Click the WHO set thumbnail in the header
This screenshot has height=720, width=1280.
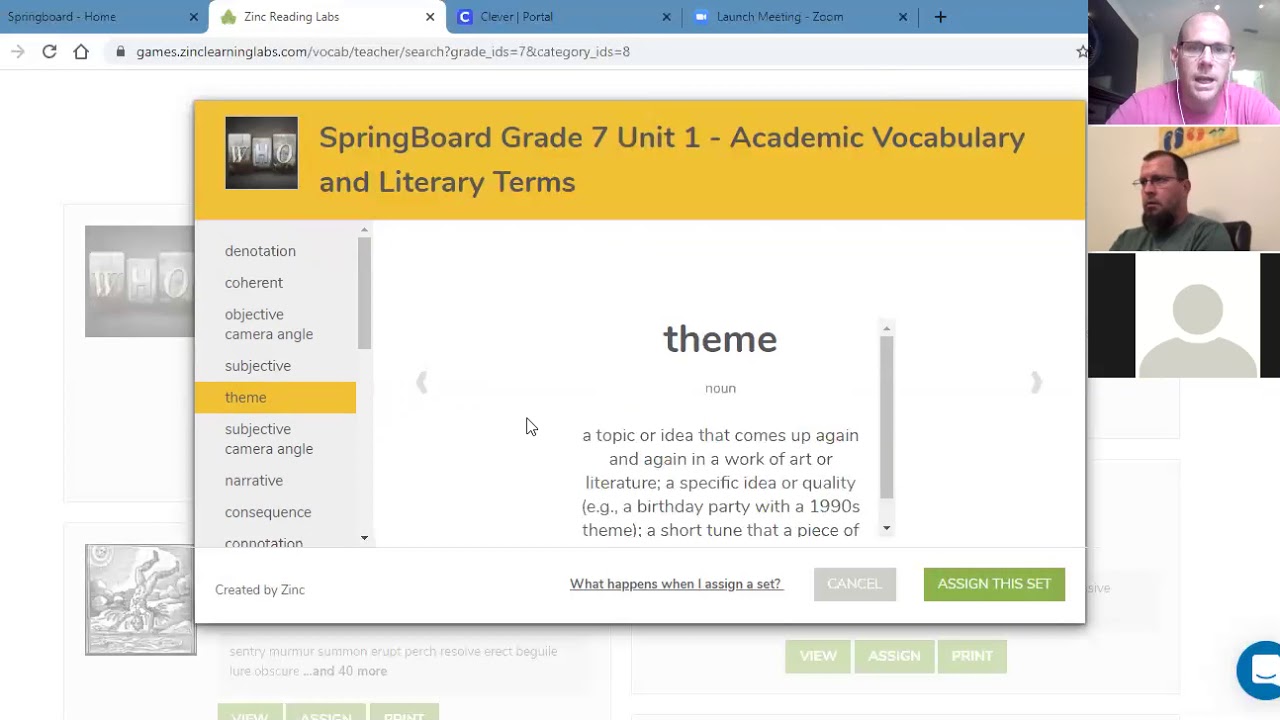click(261, 153)
